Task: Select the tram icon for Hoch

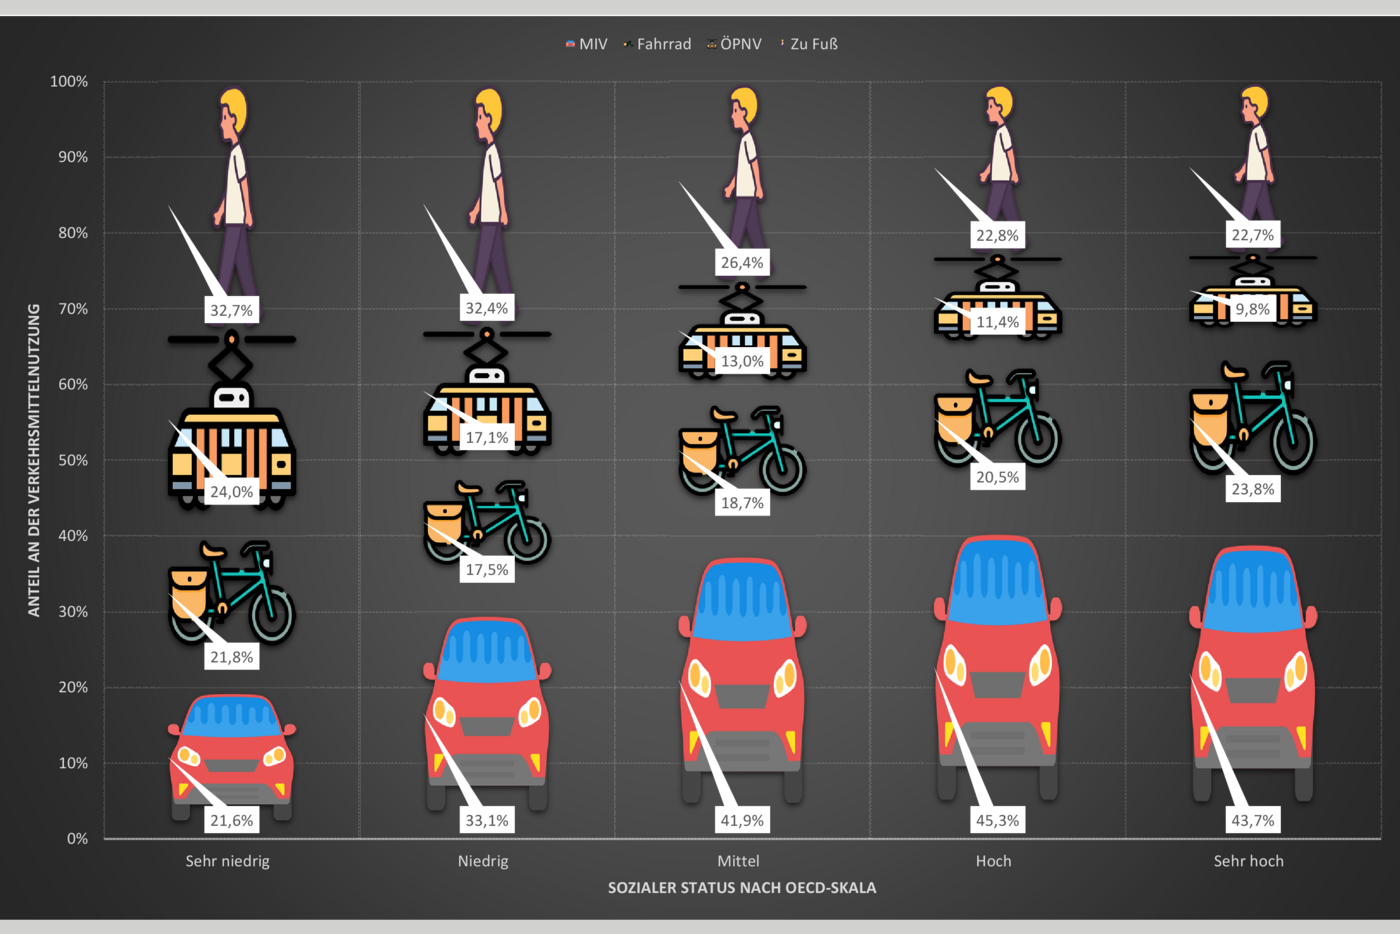Action: tap(998, 297)
